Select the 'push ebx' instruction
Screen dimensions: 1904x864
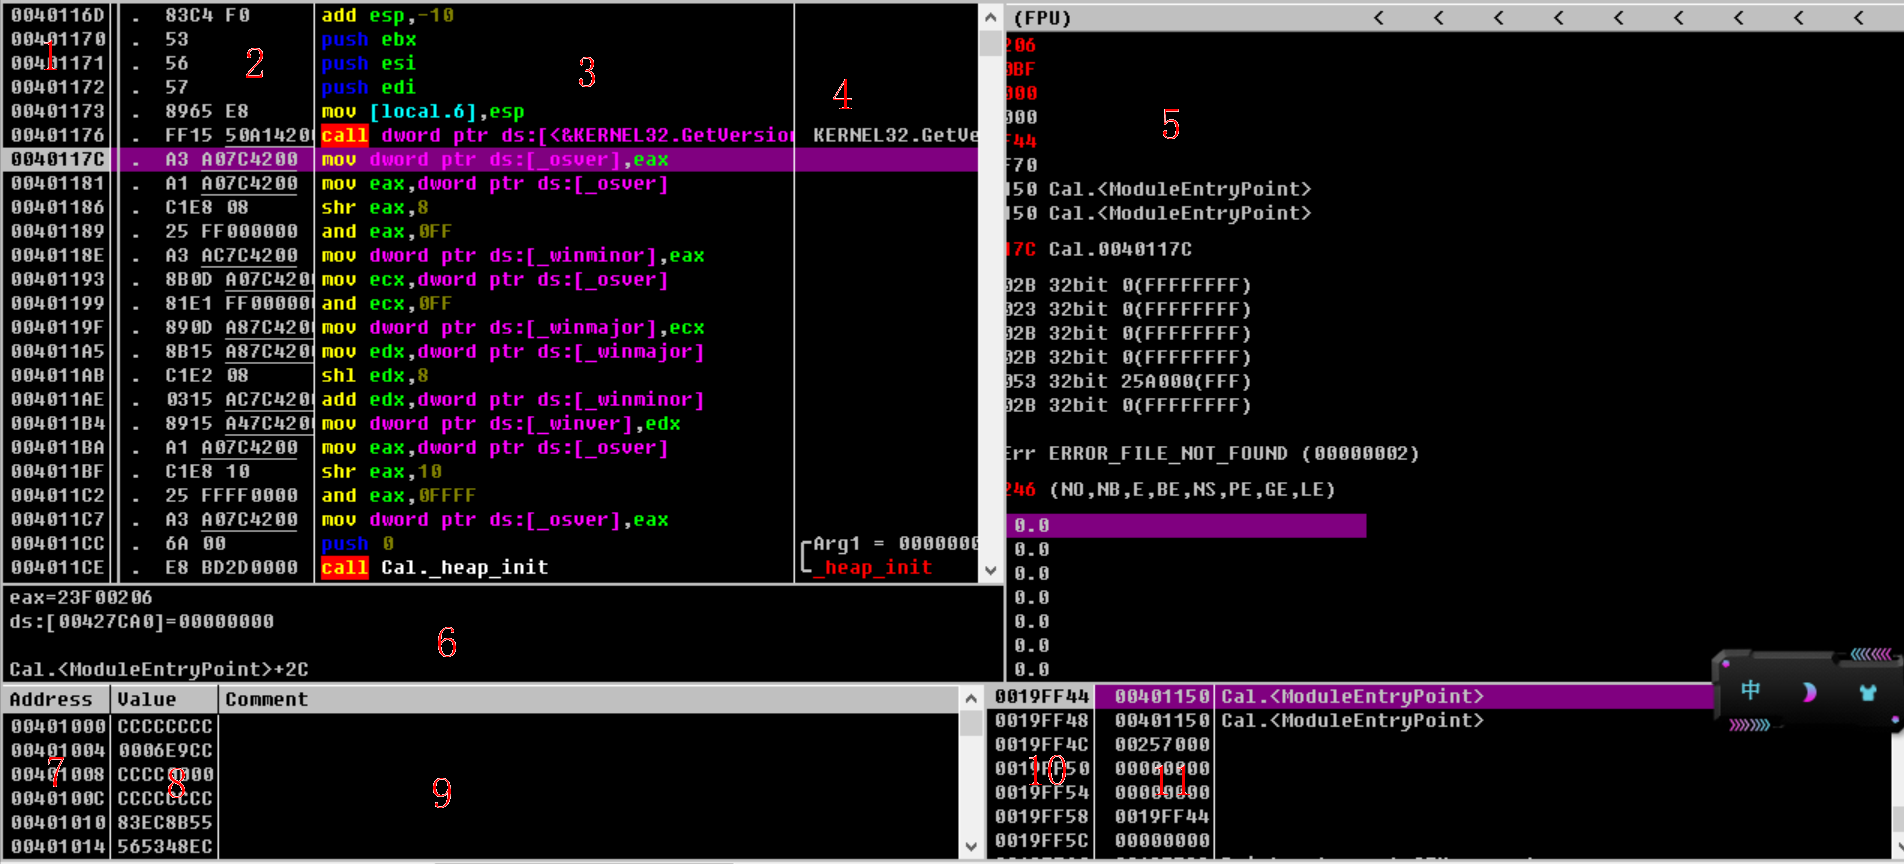(369, 40)
